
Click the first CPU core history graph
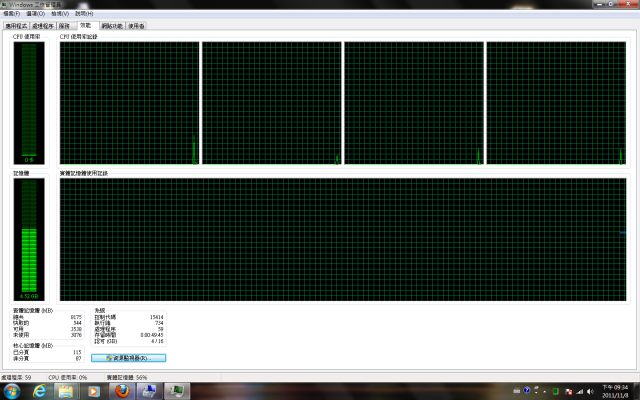(x=129, y=103)
